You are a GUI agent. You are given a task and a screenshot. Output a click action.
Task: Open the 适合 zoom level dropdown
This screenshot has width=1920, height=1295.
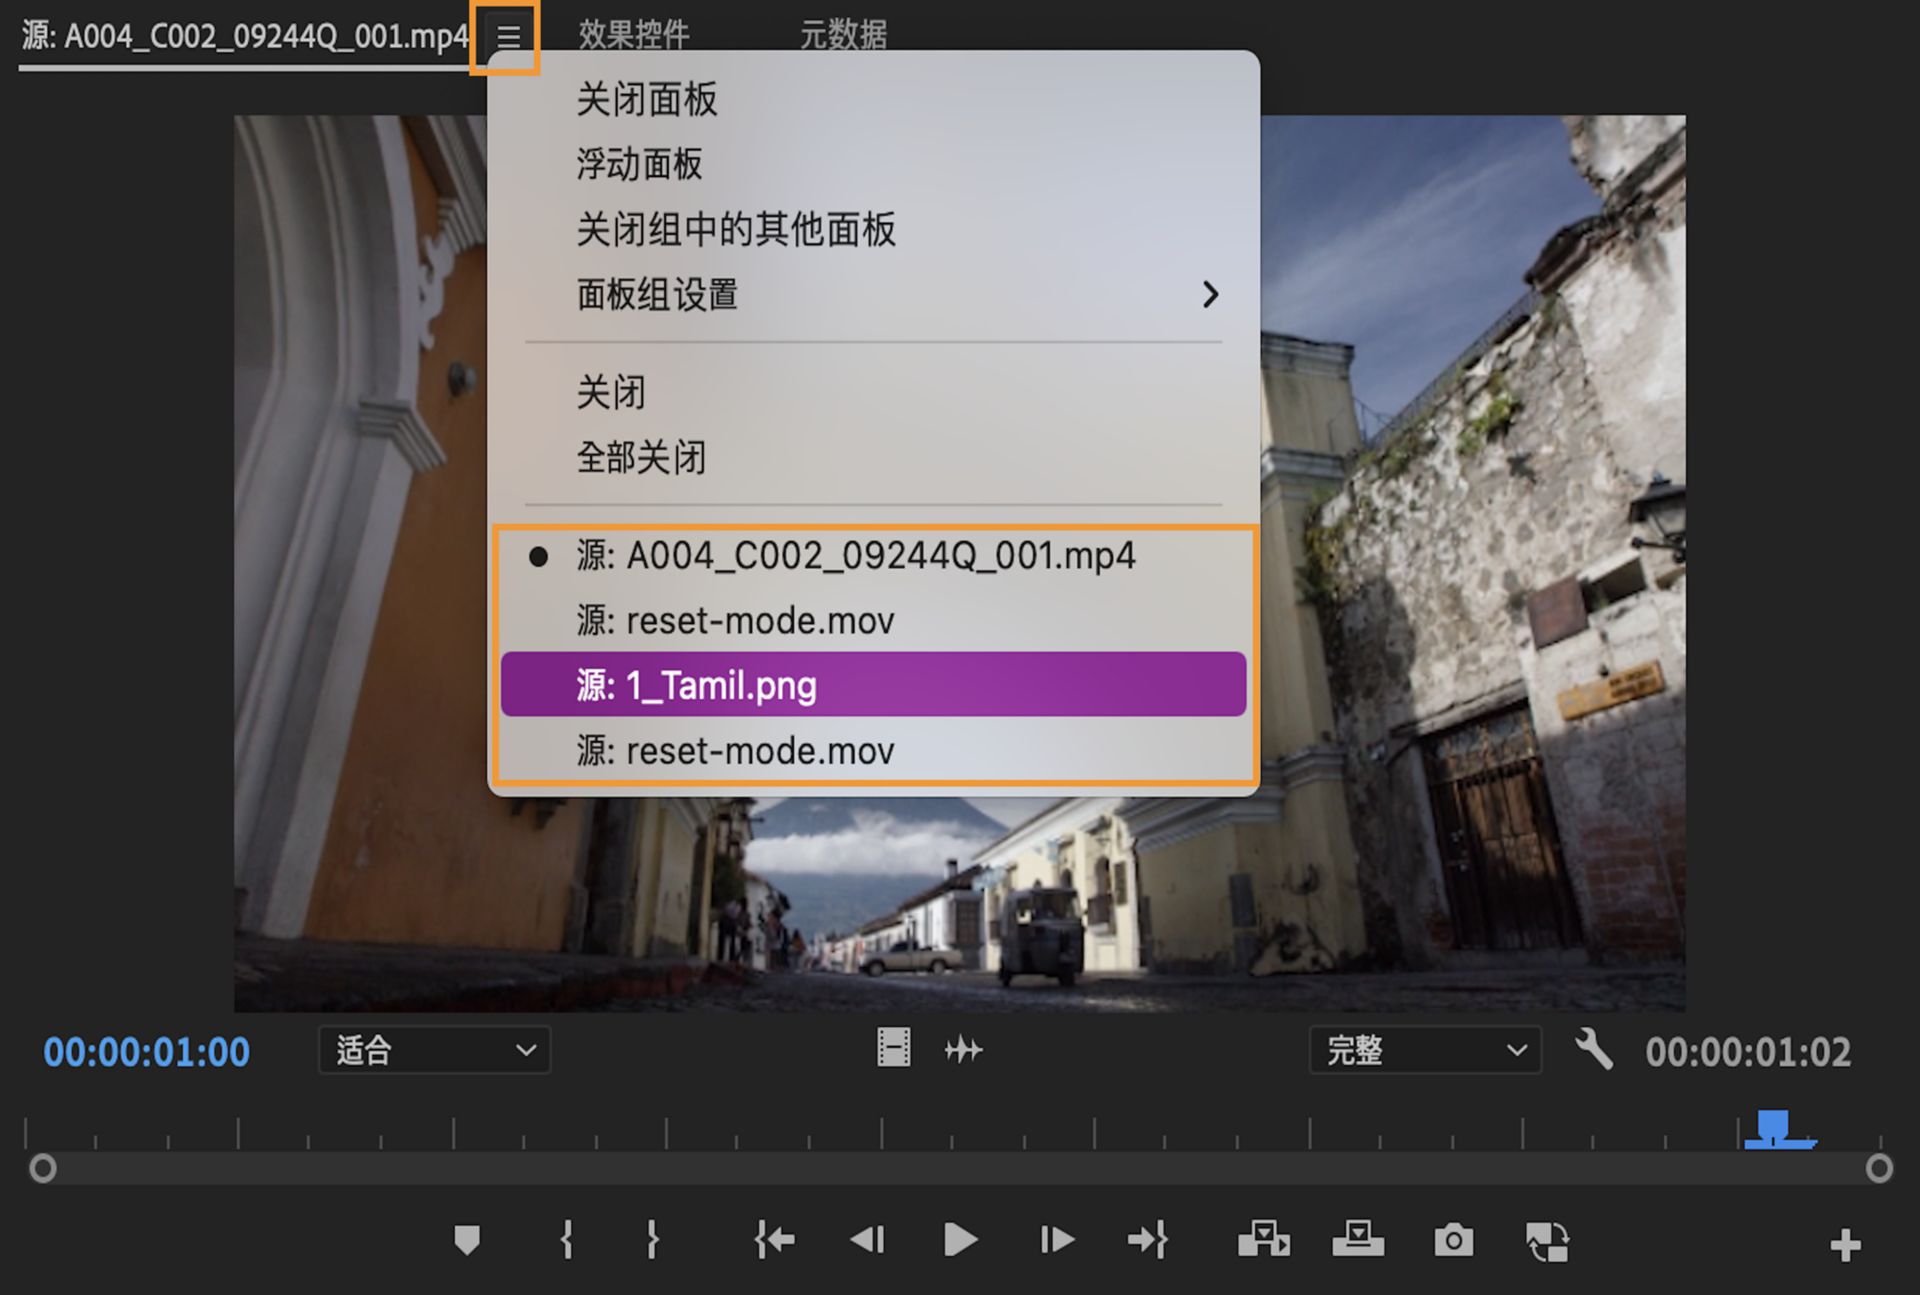(434, 1050)
